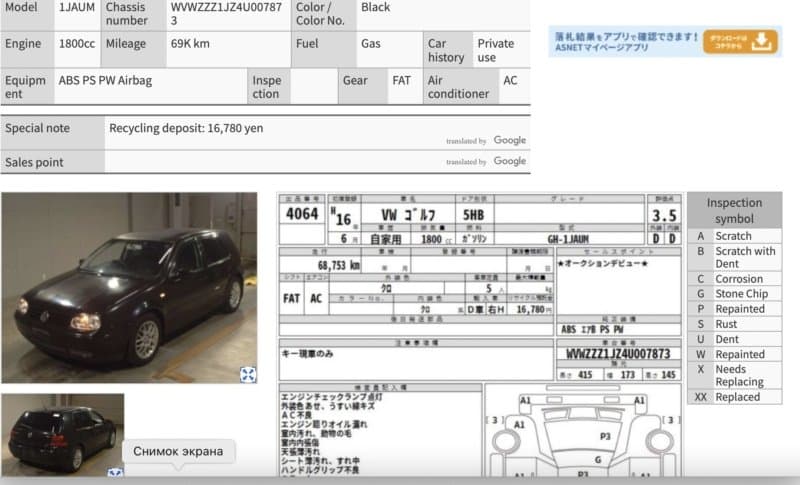Image resolution: width=800 pixels, height=485 pixels.
Task: Click the 'Special note' row label
Action: pos(37,128)
